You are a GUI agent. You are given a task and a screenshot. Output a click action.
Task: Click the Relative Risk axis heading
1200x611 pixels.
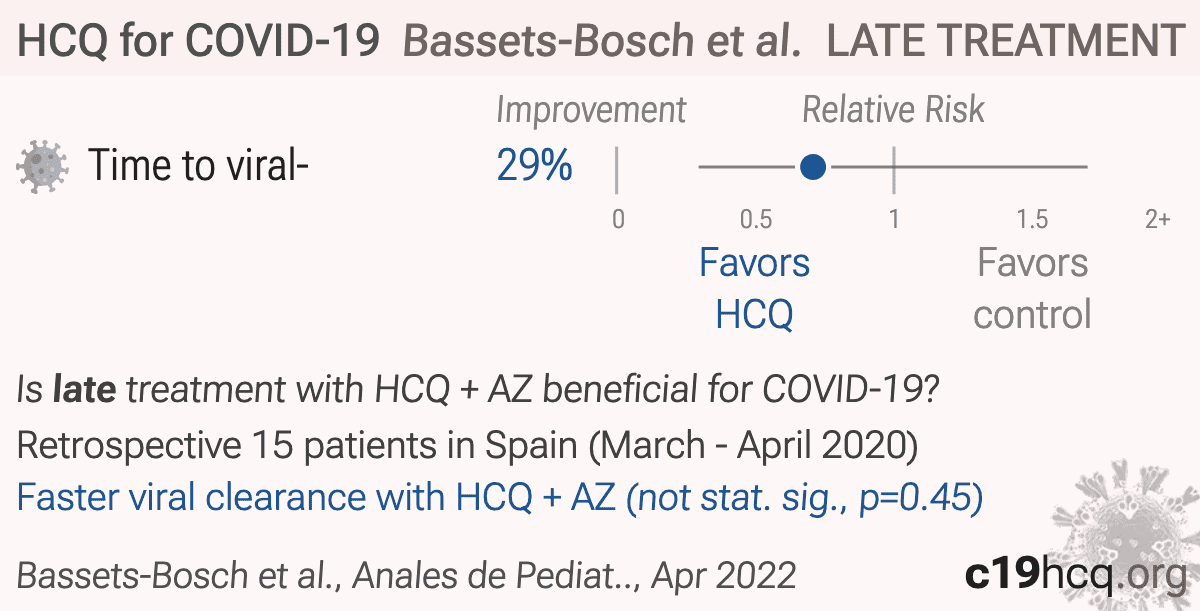894,109
